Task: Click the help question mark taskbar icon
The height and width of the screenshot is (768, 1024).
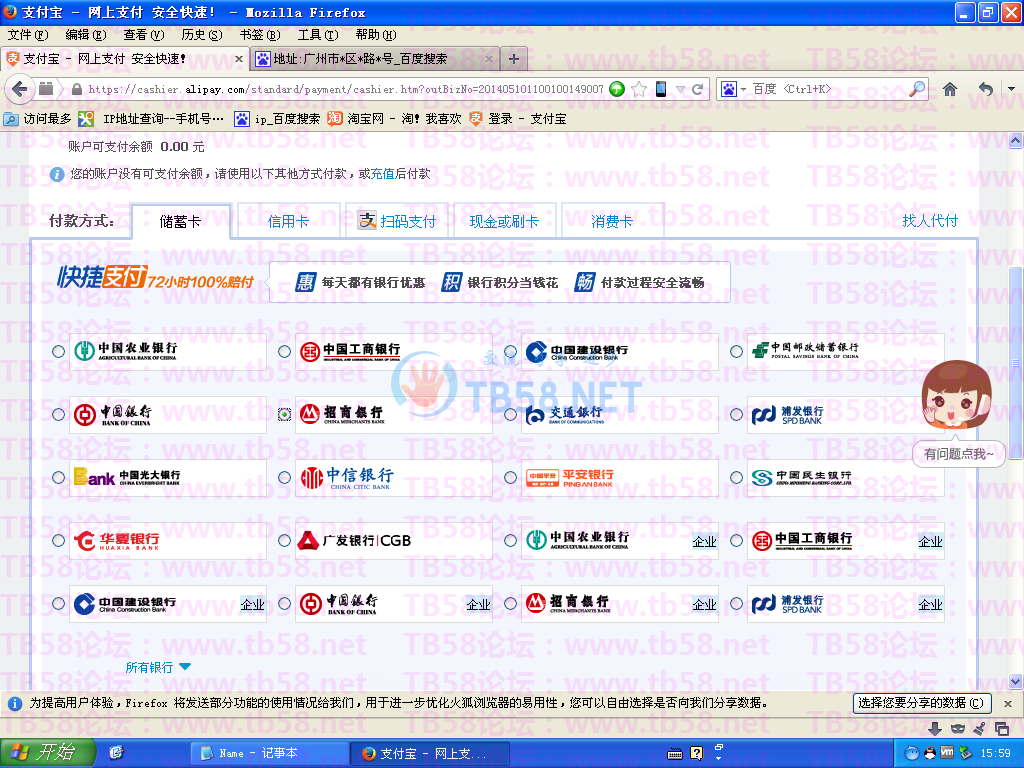Action: [697, 754]
